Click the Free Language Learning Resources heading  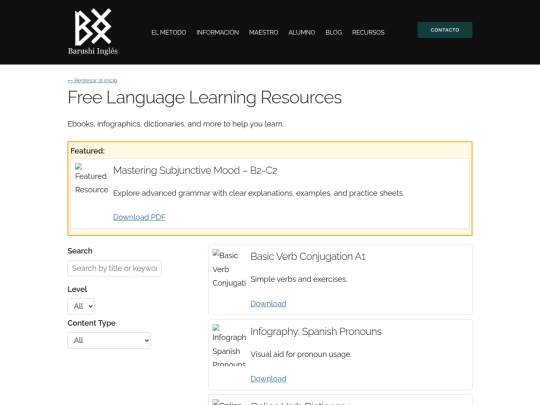(205, 97)
